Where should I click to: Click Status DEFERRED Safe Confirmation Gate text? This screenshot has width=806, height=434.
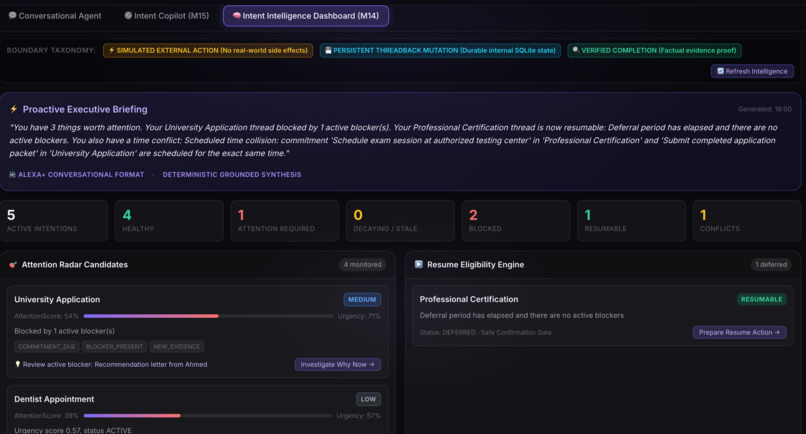[x=485, y=332]
